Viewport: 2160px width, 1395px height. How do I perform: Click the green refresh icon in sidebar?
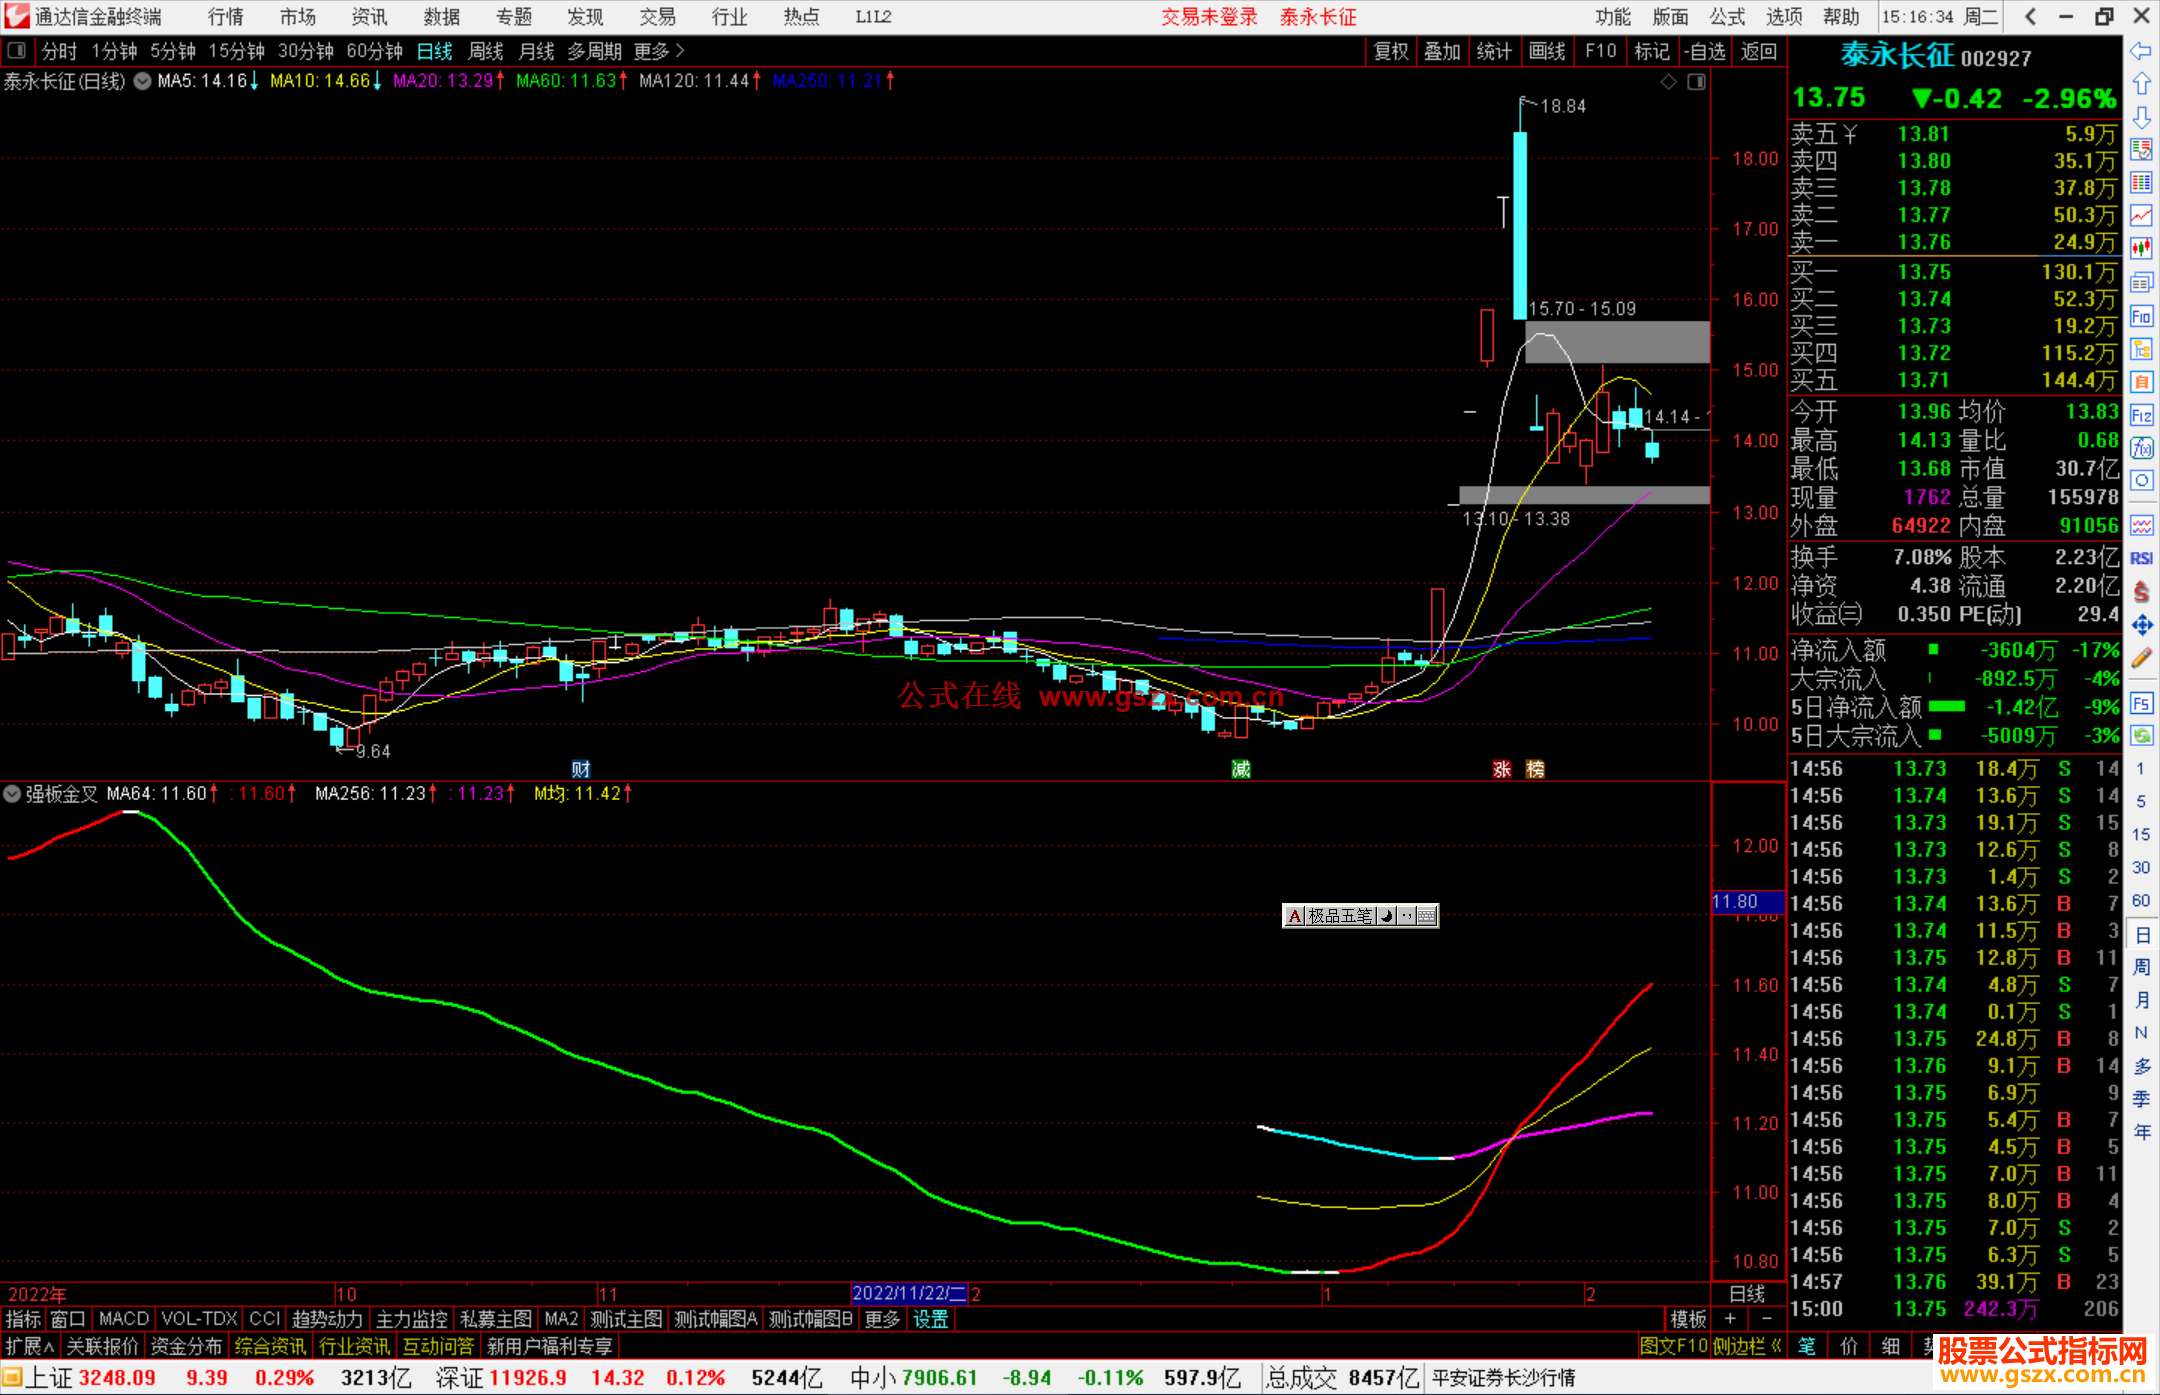coord(2141,736)
